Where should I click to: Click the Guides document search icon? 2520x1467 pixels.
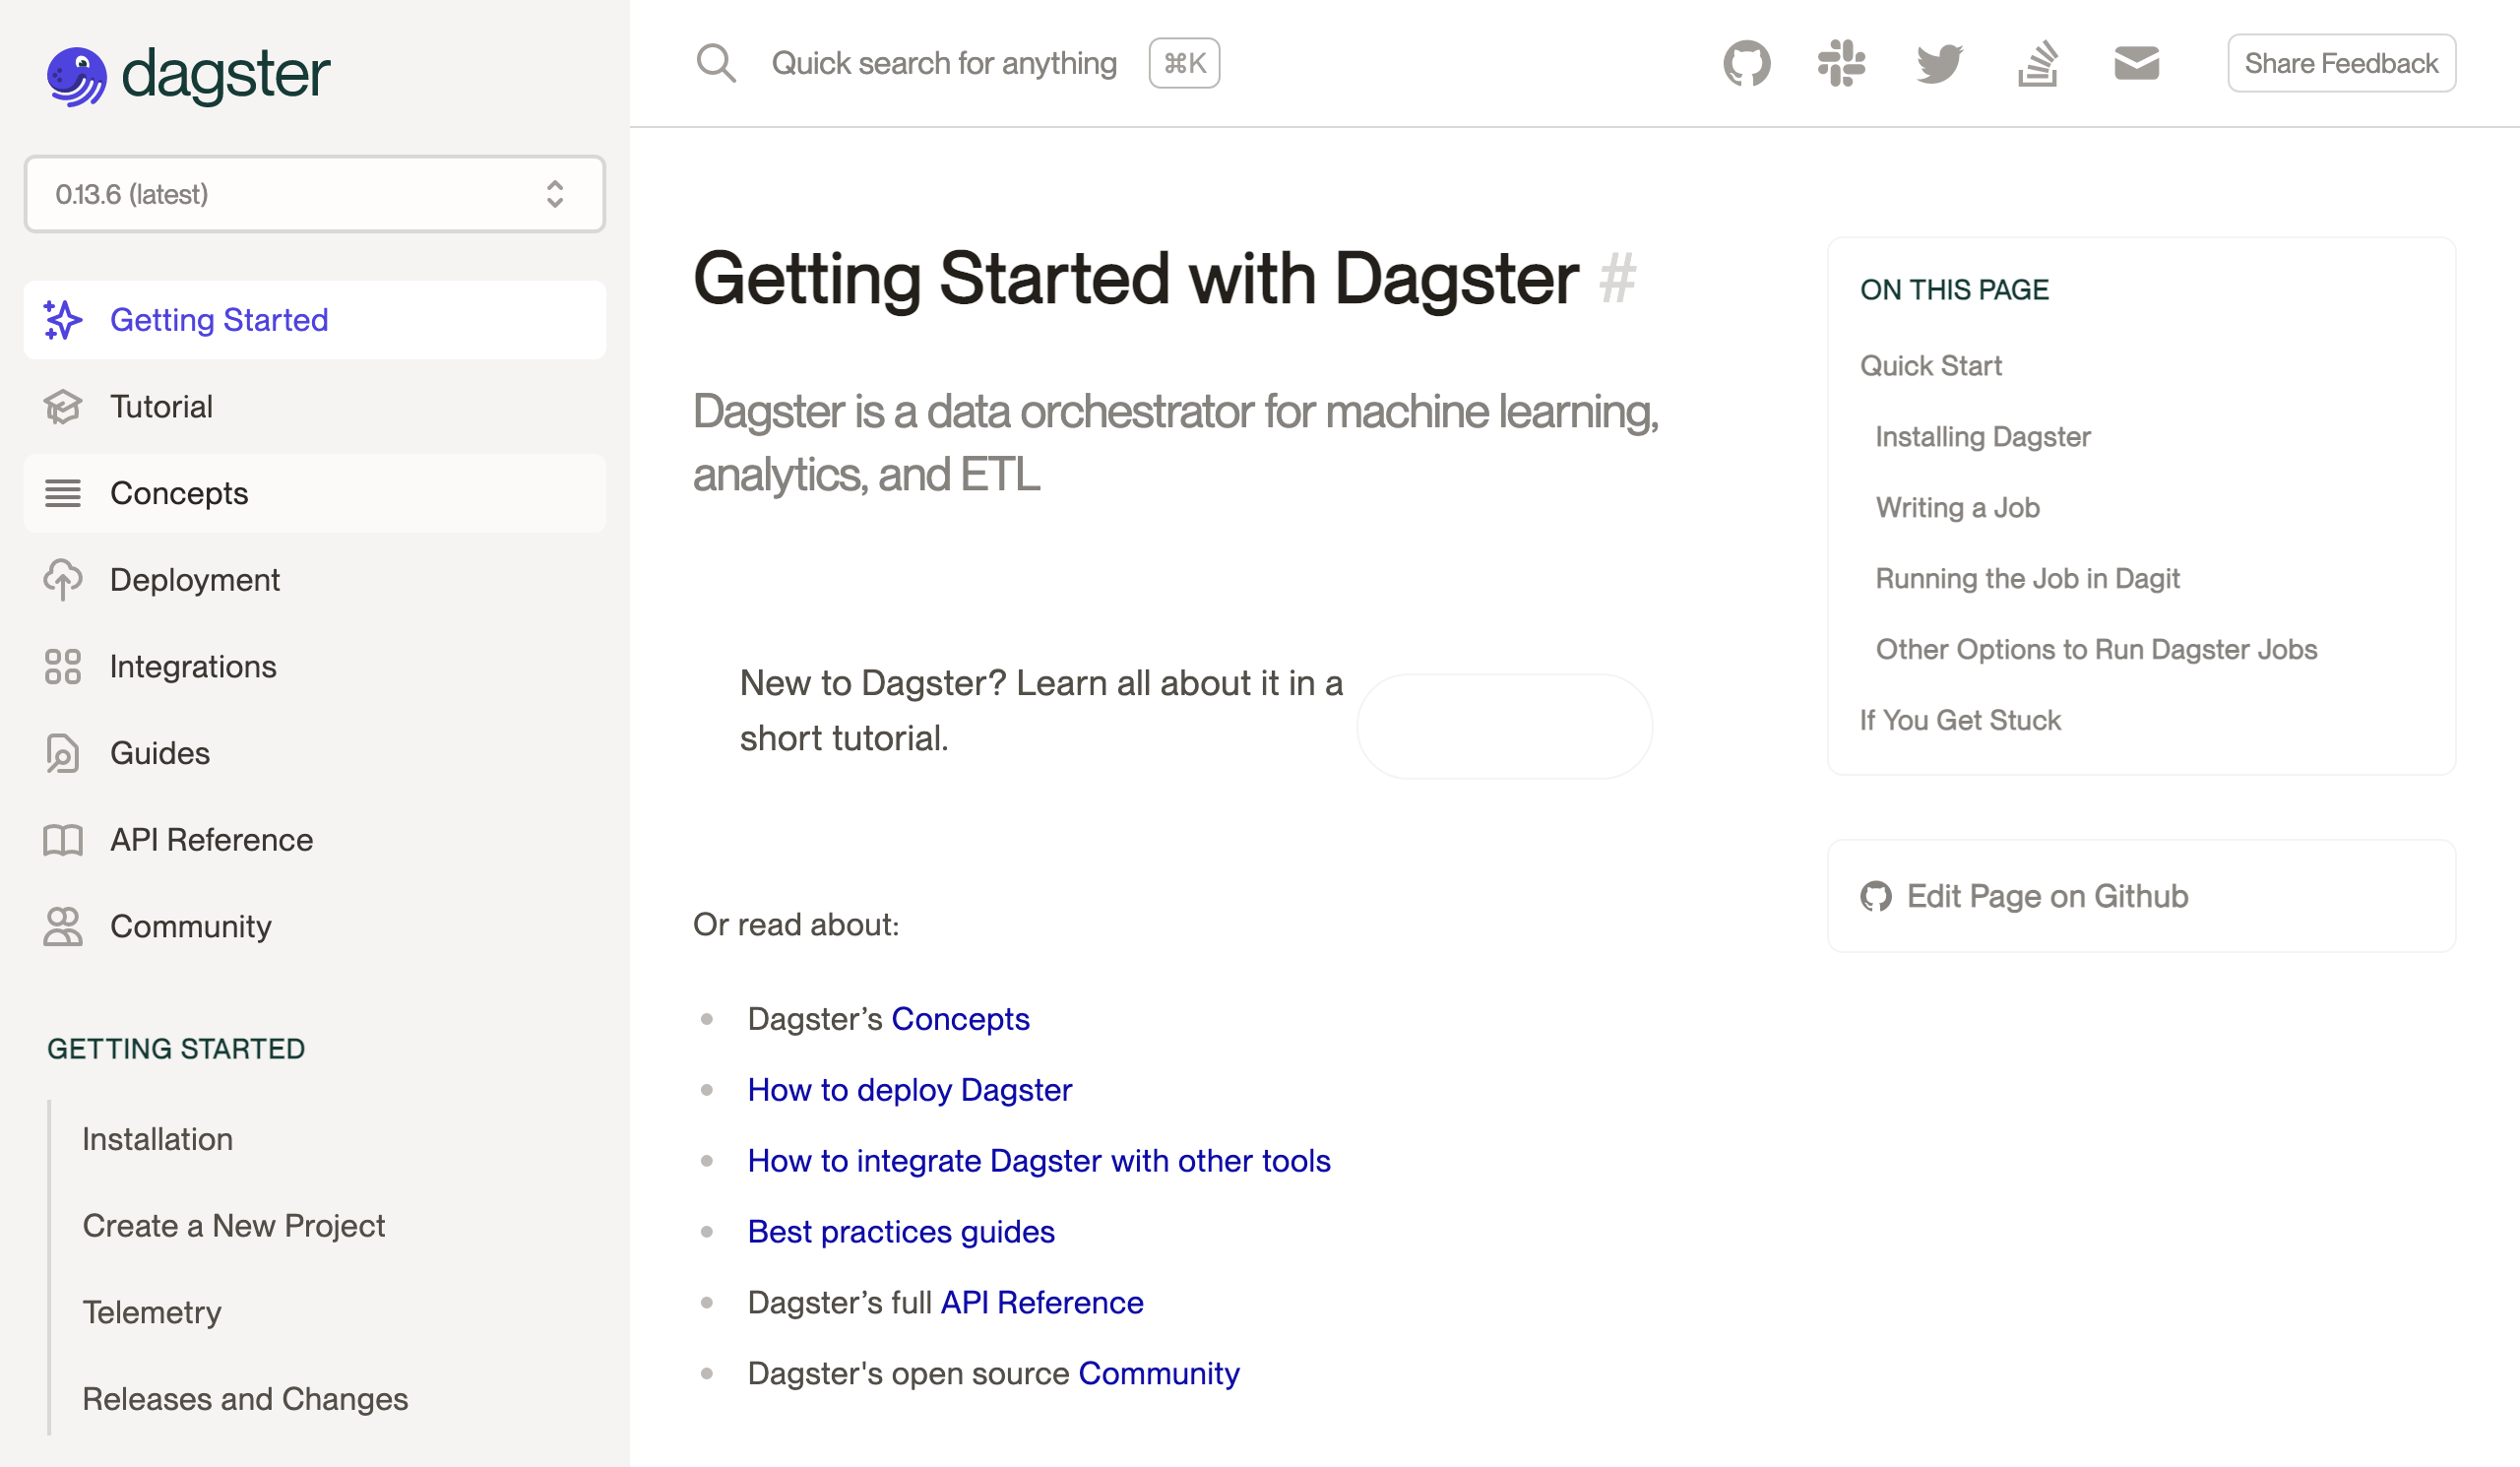tap(62, 753)
